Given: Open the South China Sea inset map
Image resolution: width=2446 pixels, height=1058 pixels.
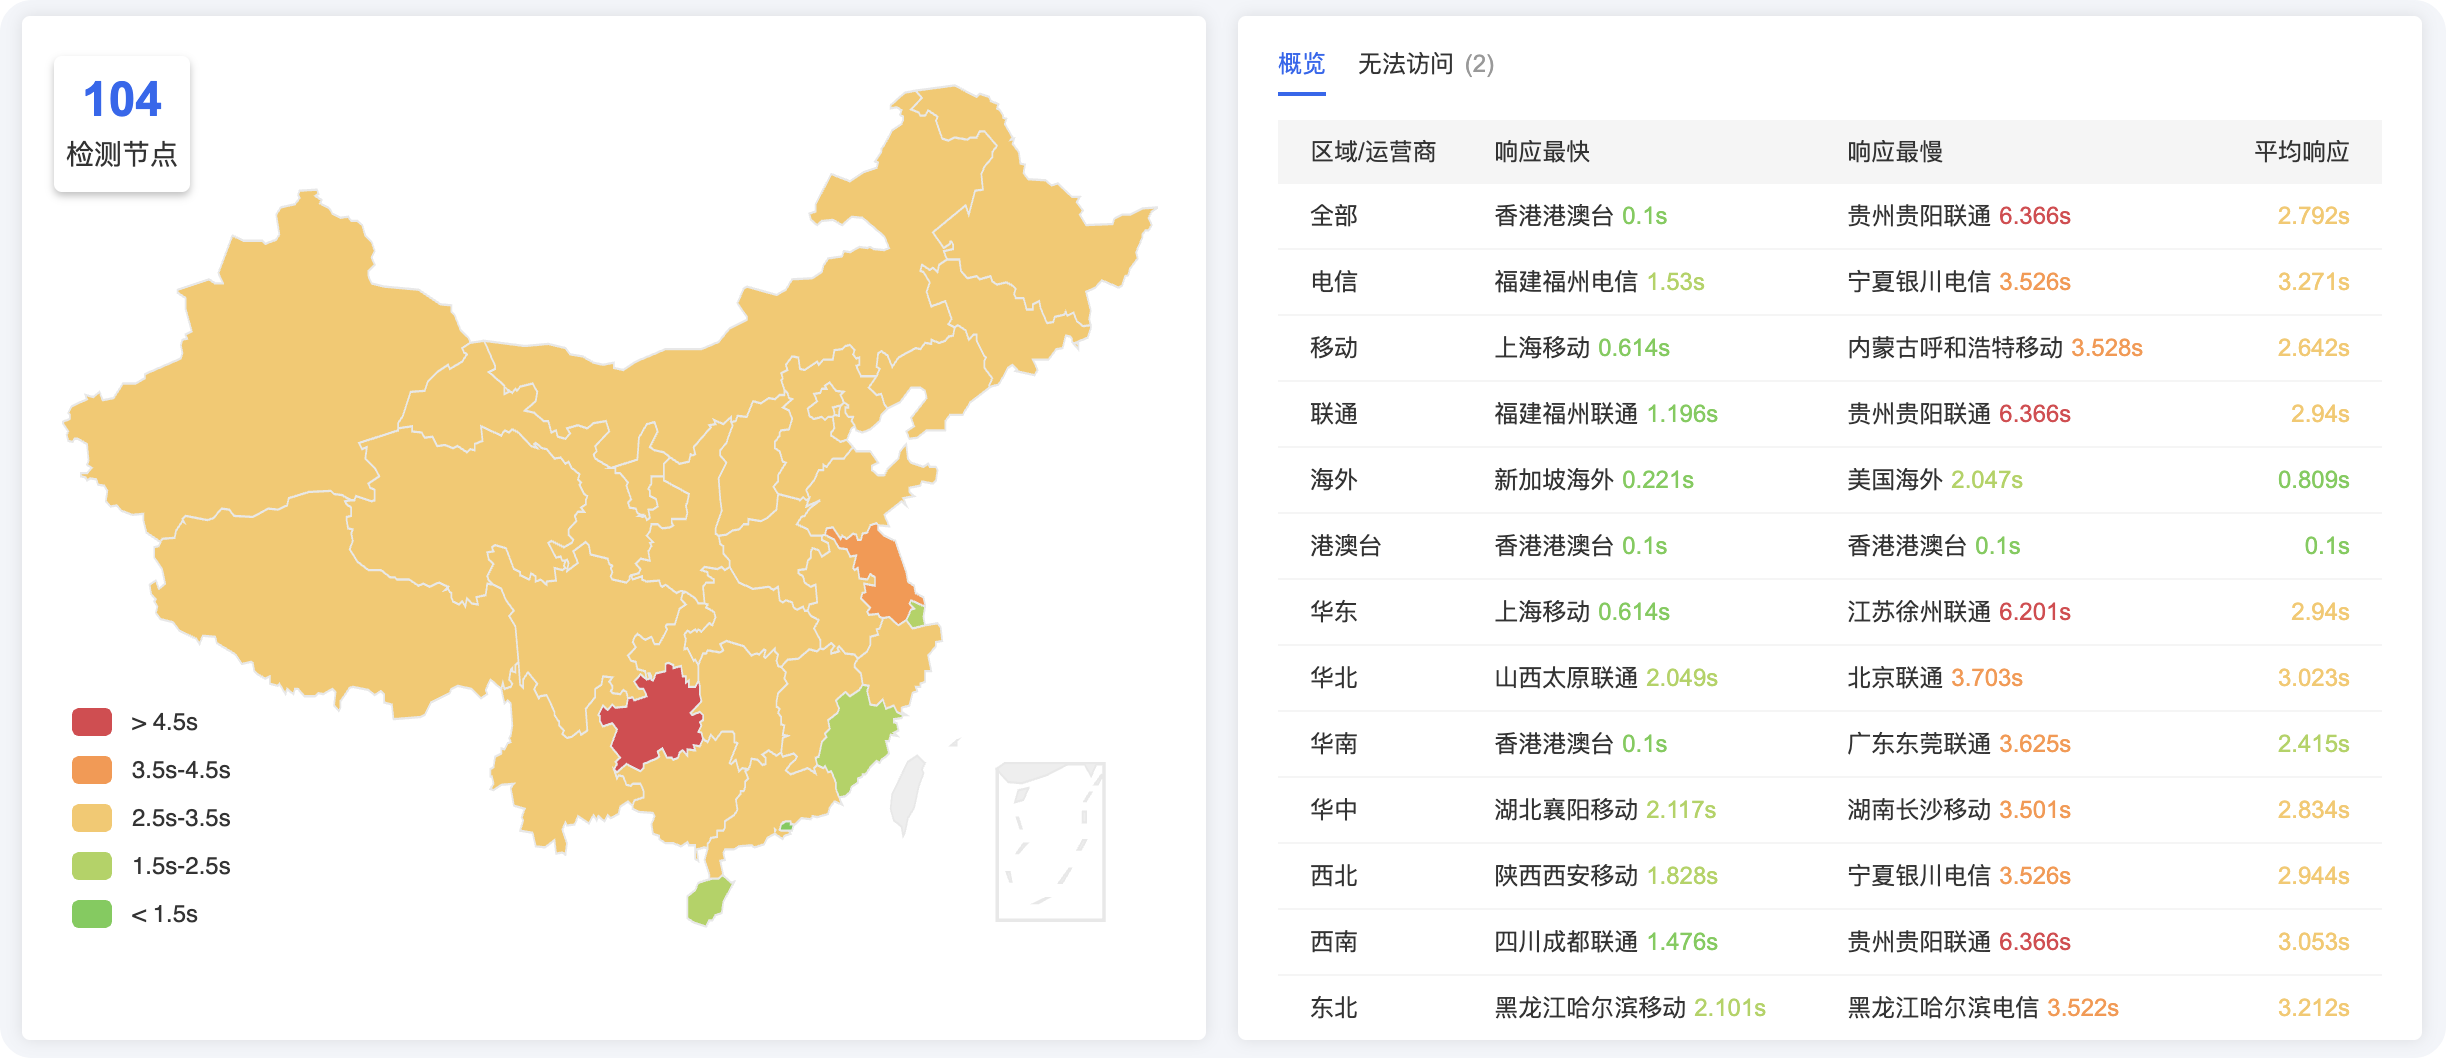Looking at the screenshot, I should 1050,841.
